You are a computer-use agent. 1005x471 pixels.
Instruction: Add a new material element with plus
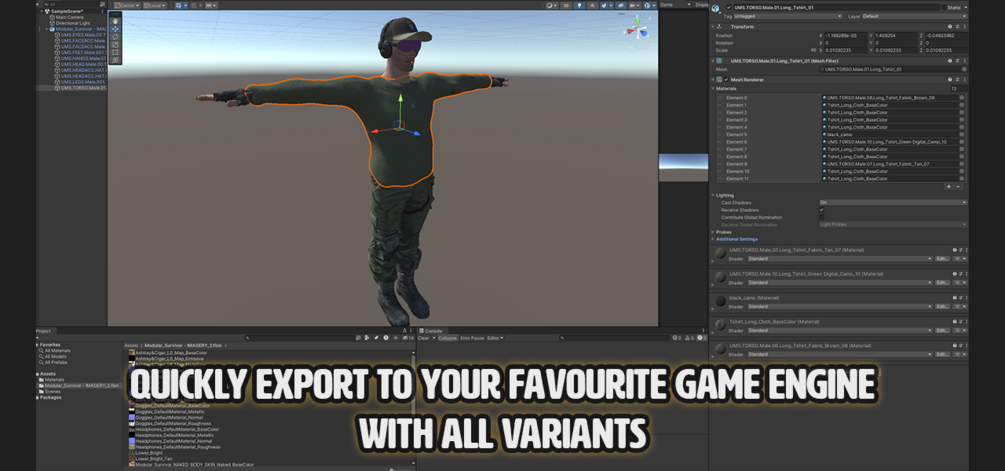(x=949, y=186)
